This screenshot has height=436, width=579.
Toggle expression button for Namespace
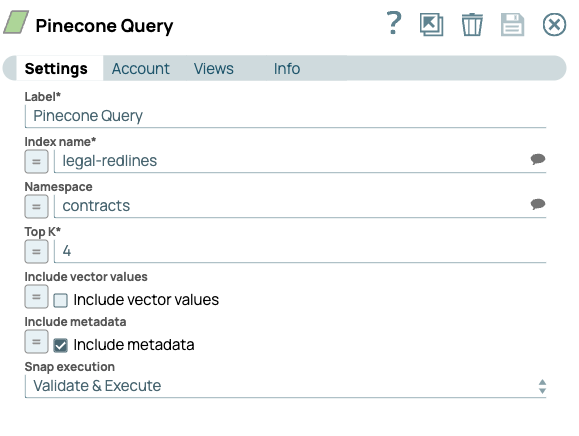(36, 206)
